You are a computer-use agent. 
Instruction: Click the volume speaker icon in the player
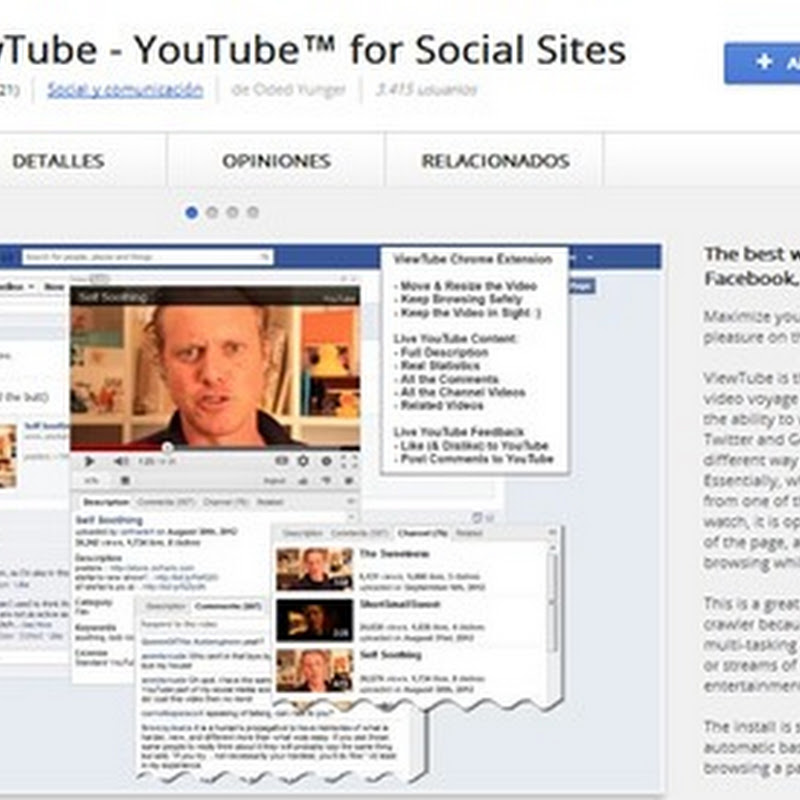coord(120,462)
